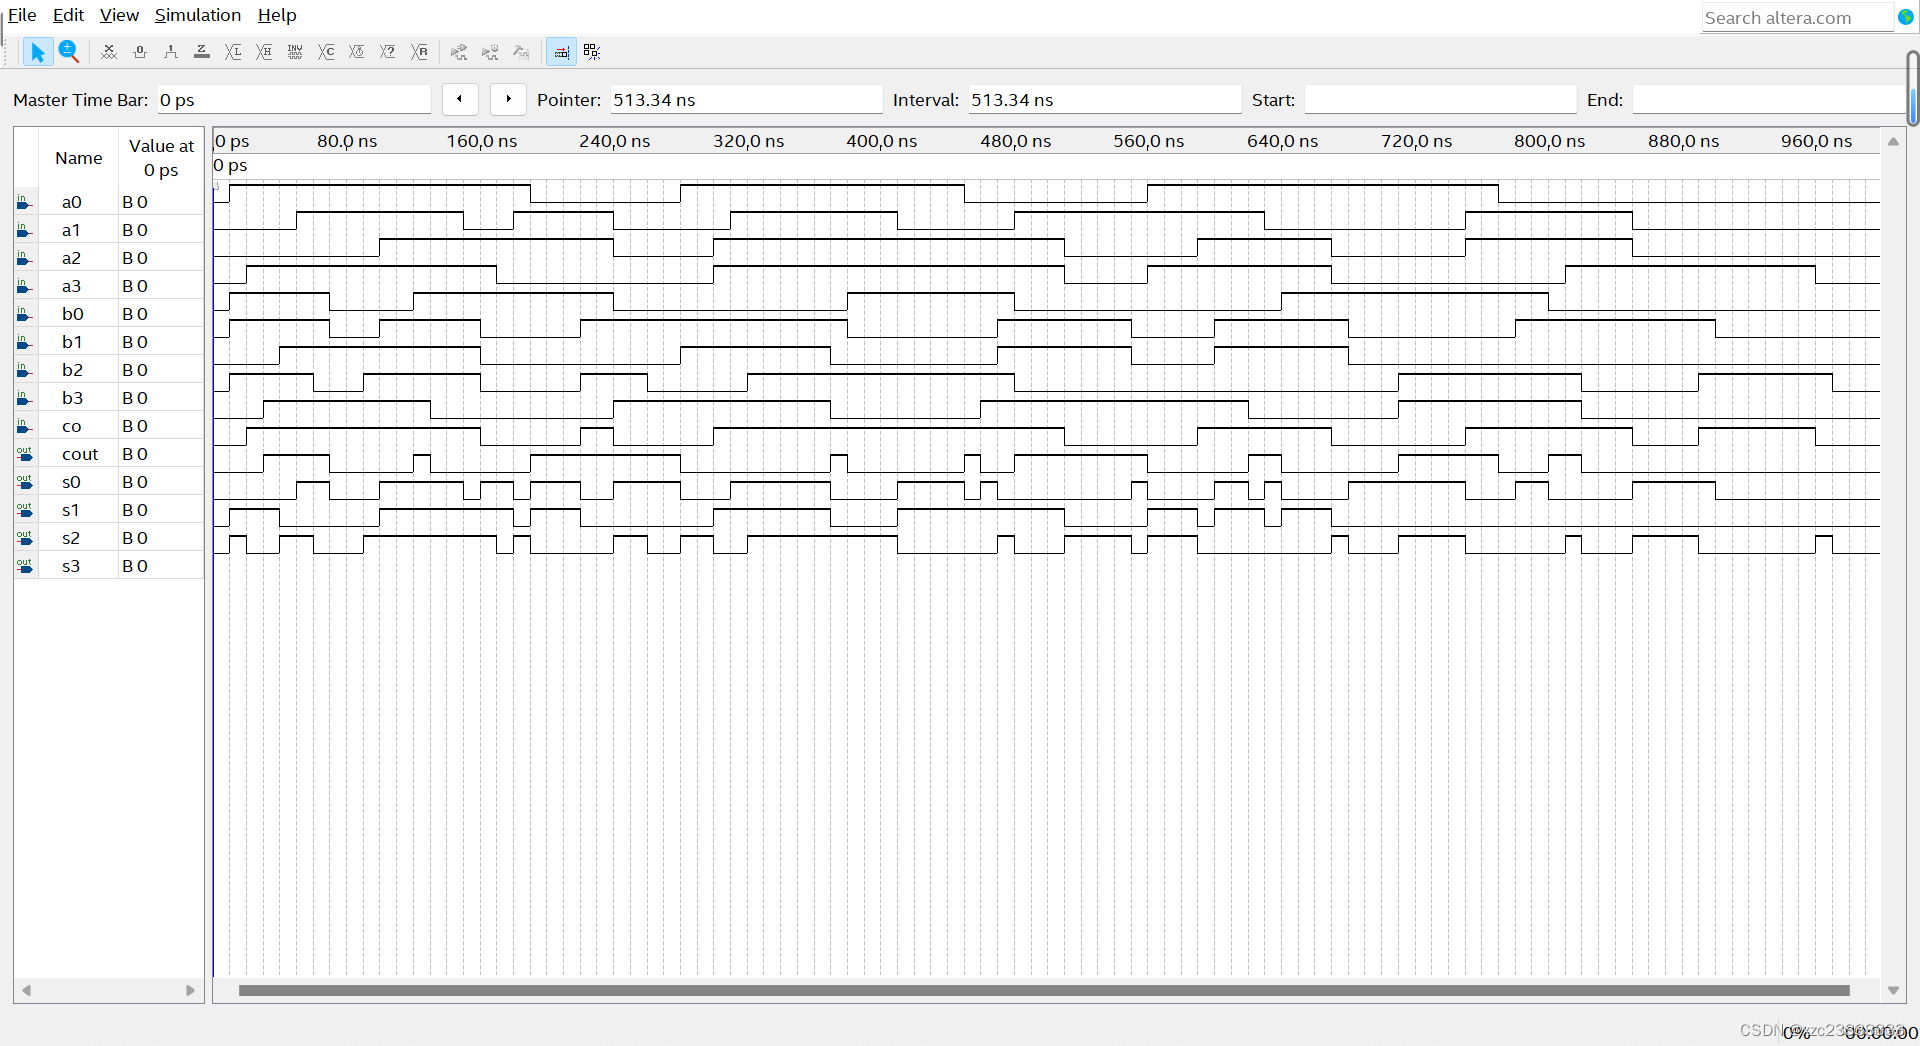The height and width of the screenshot is (1046, 1920).
Task: Click the Name column header
Action: click(x=79, y=158)
